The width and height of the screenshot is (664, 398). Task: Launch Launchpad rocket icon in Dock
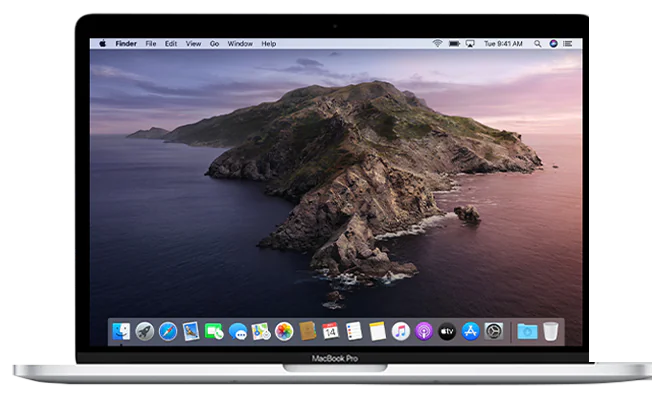click(x=145, y=332)
